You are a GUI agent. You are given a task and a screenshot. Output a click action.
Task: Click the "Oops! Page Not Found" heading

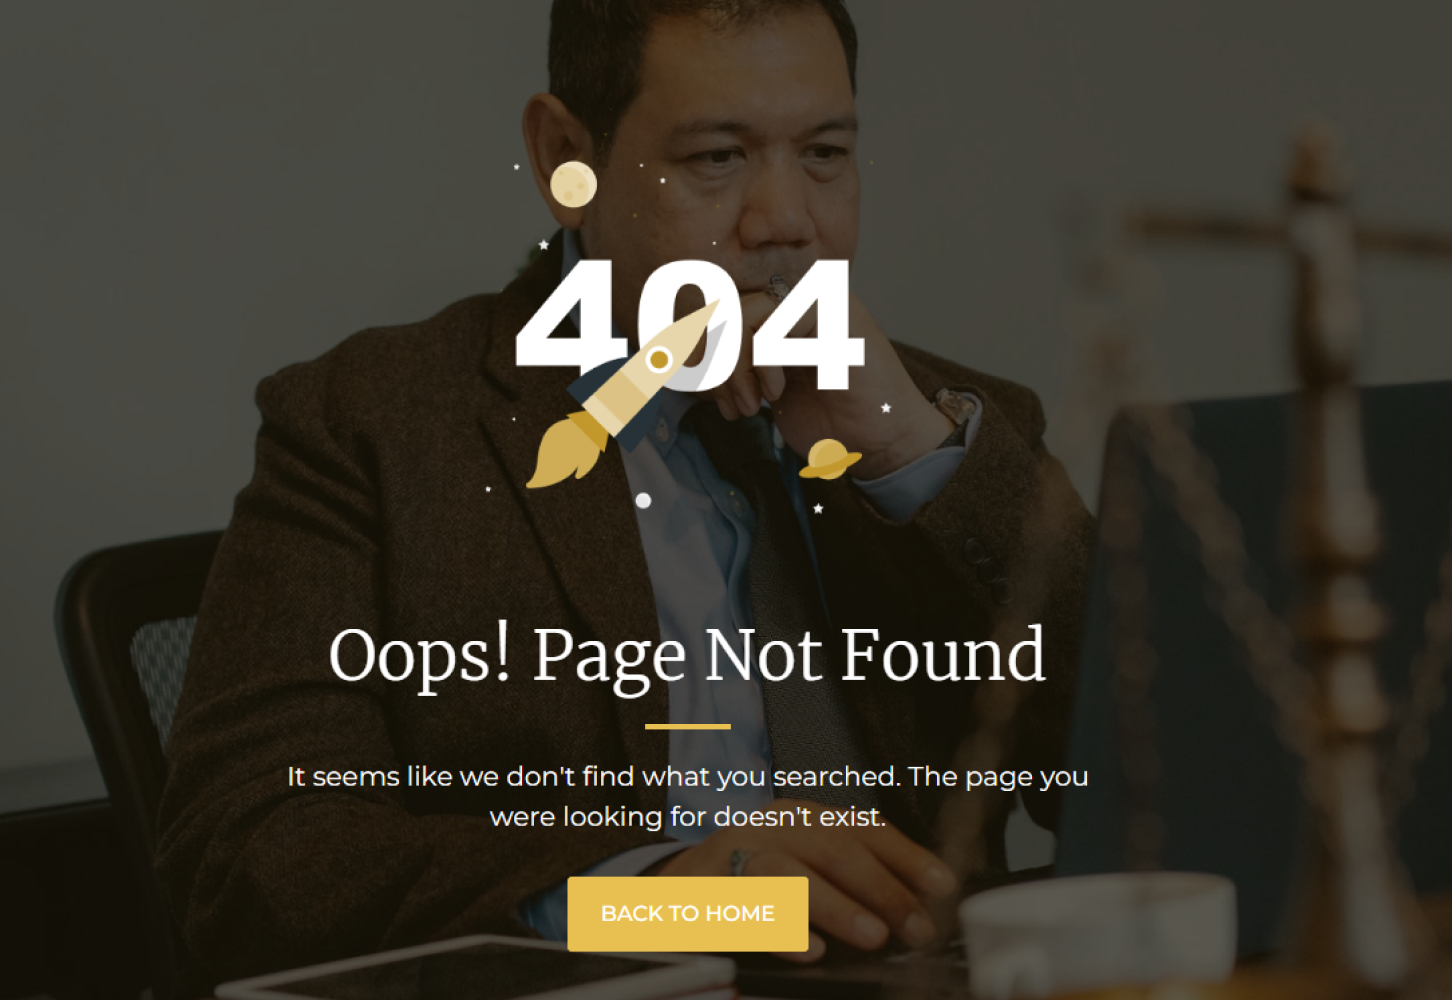click(687, 656)
